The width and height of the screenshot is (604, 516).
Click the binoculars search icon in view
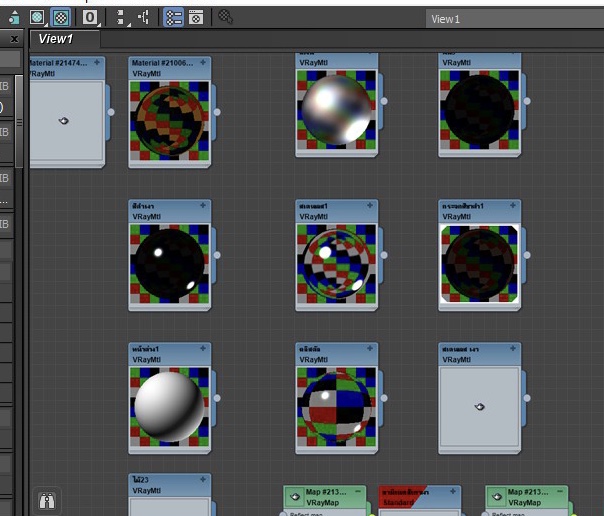[x=45, y=499]
